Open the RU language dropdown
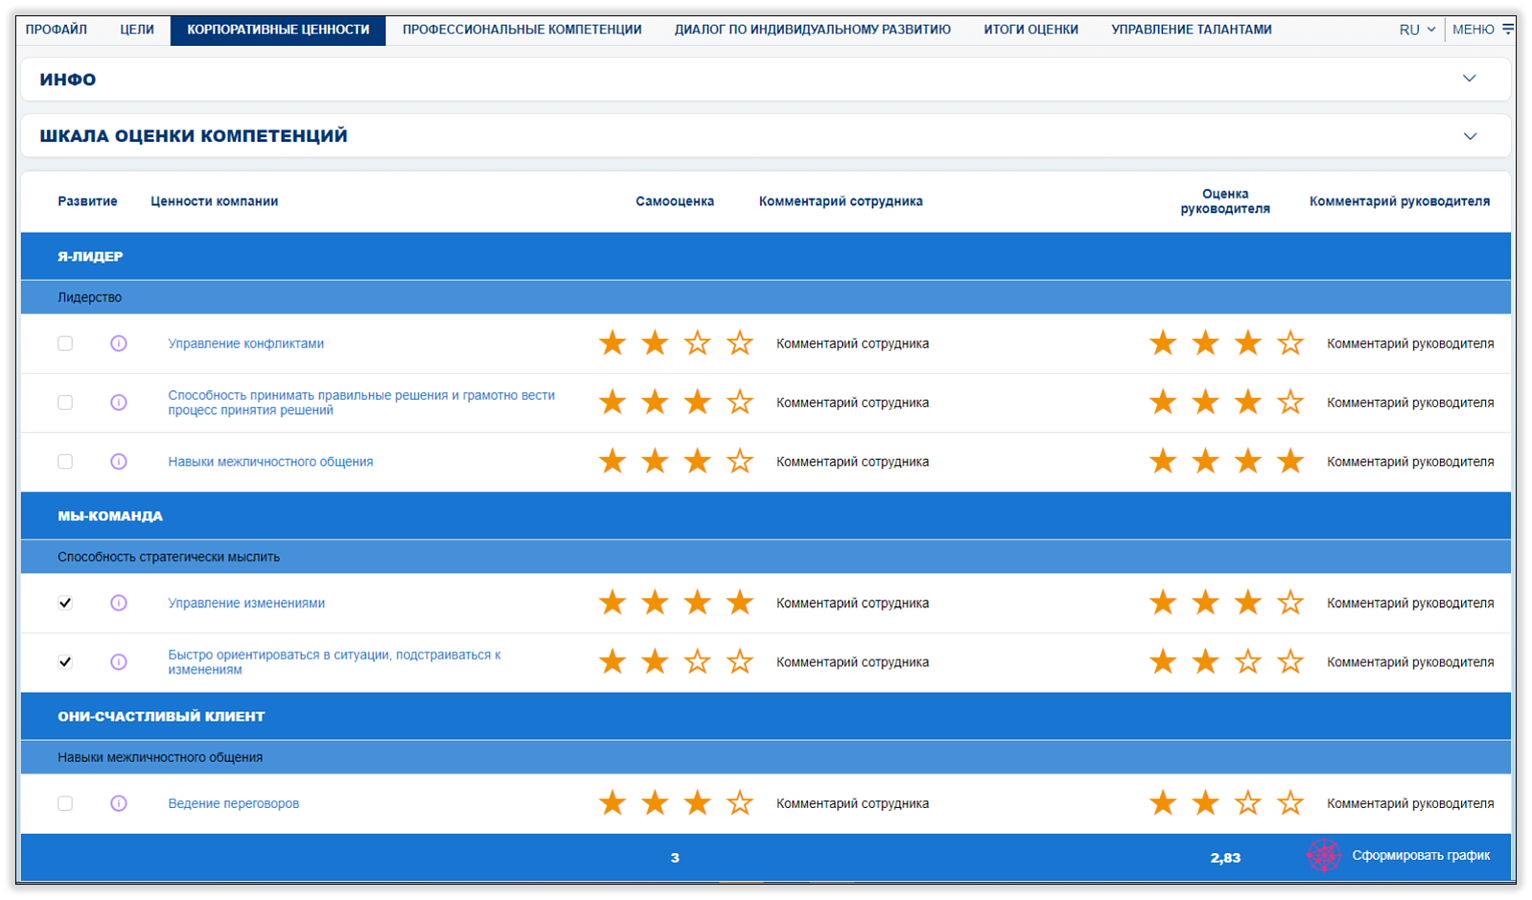This screenshot has height=900, width=1532. (x=1417, y=29)
